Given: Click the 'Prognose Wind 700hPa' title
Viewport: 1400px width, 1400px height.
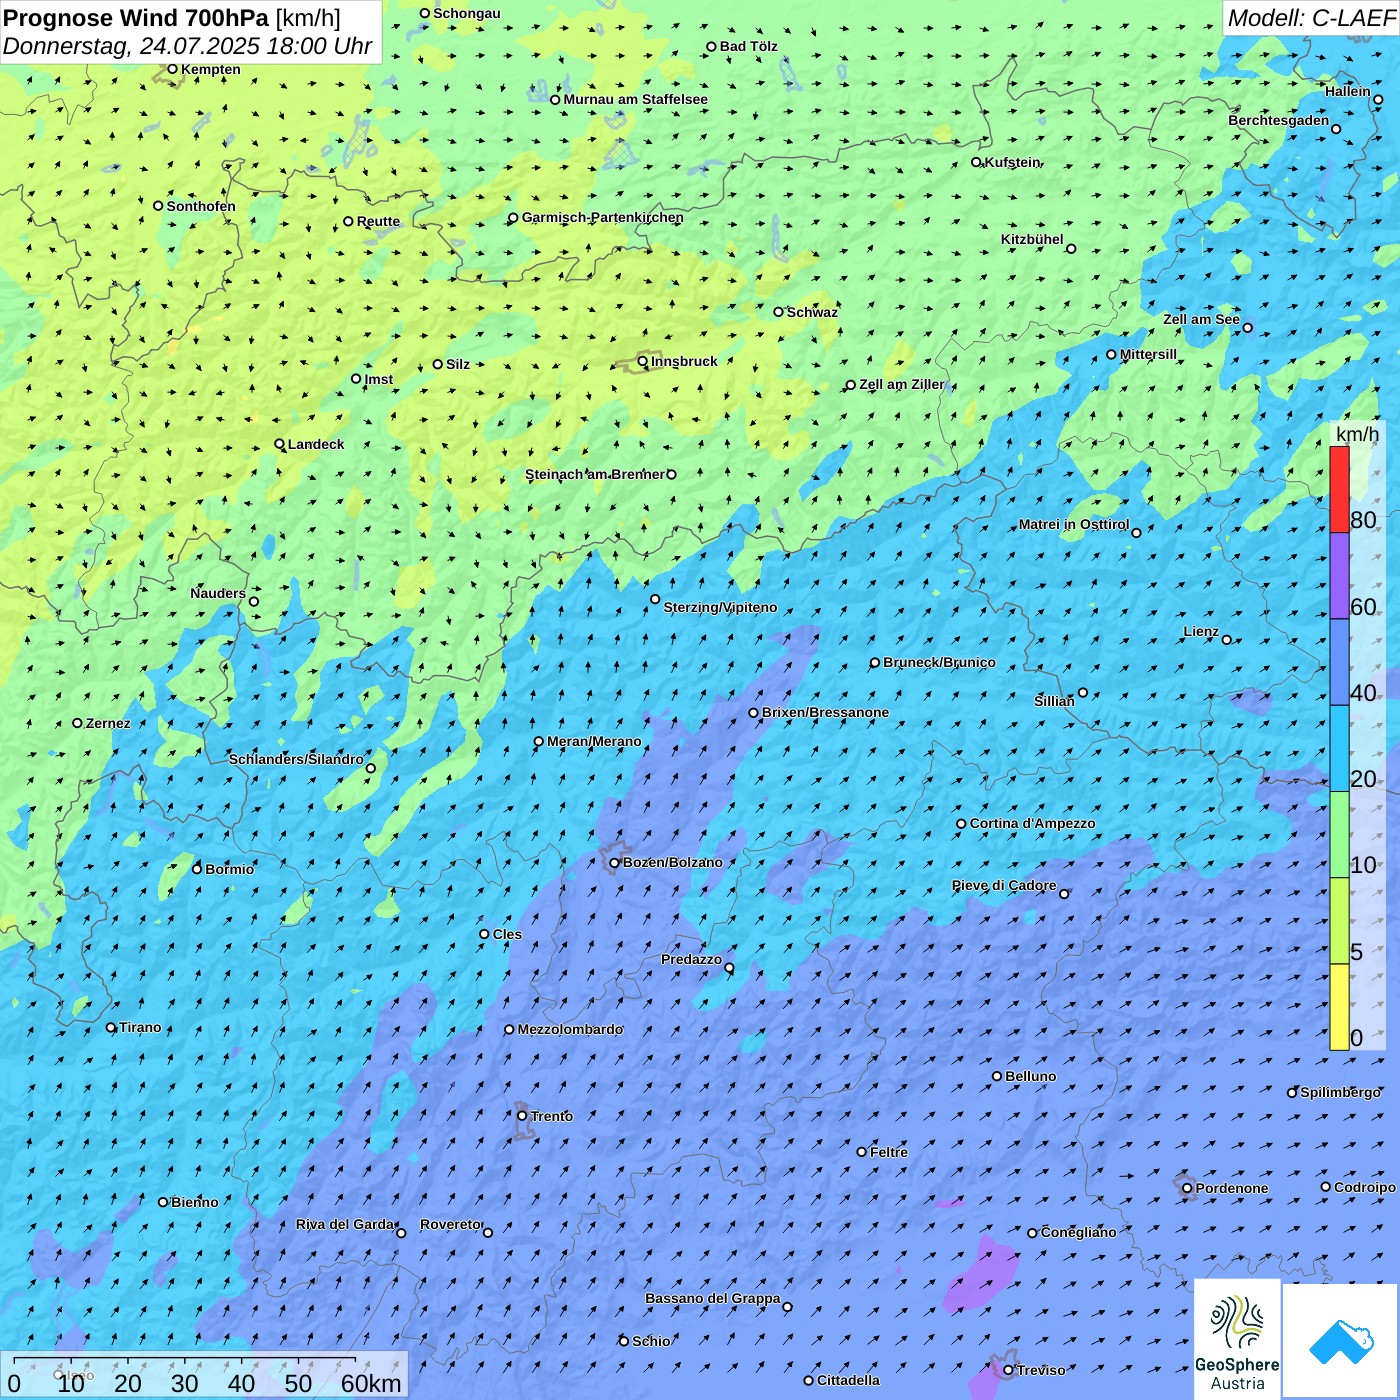Looking at the screenshot, I should 136,17.
